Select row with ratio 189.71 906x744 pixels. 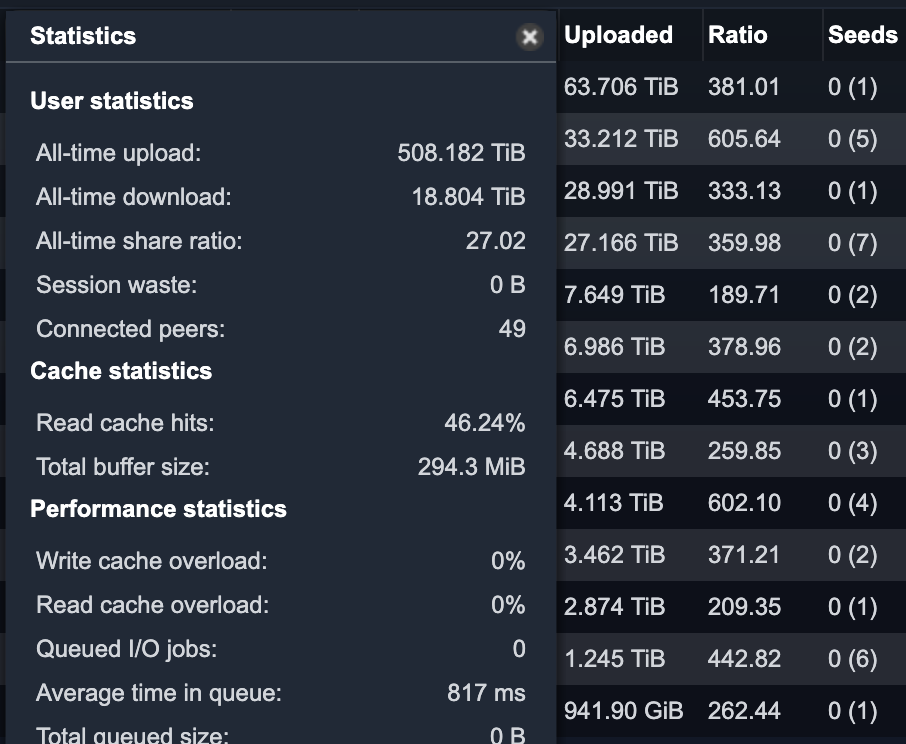pos(732,295)
